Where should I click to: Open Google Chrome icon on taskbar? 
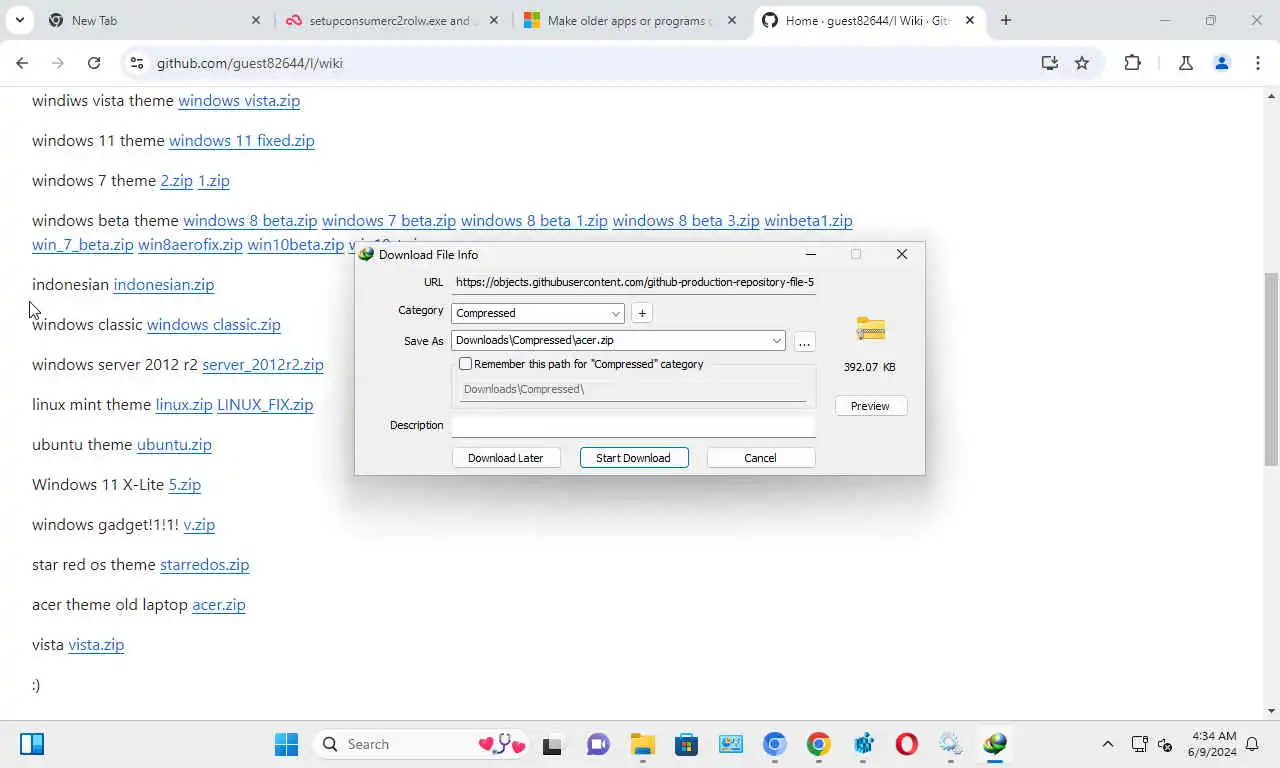point(818,744)
